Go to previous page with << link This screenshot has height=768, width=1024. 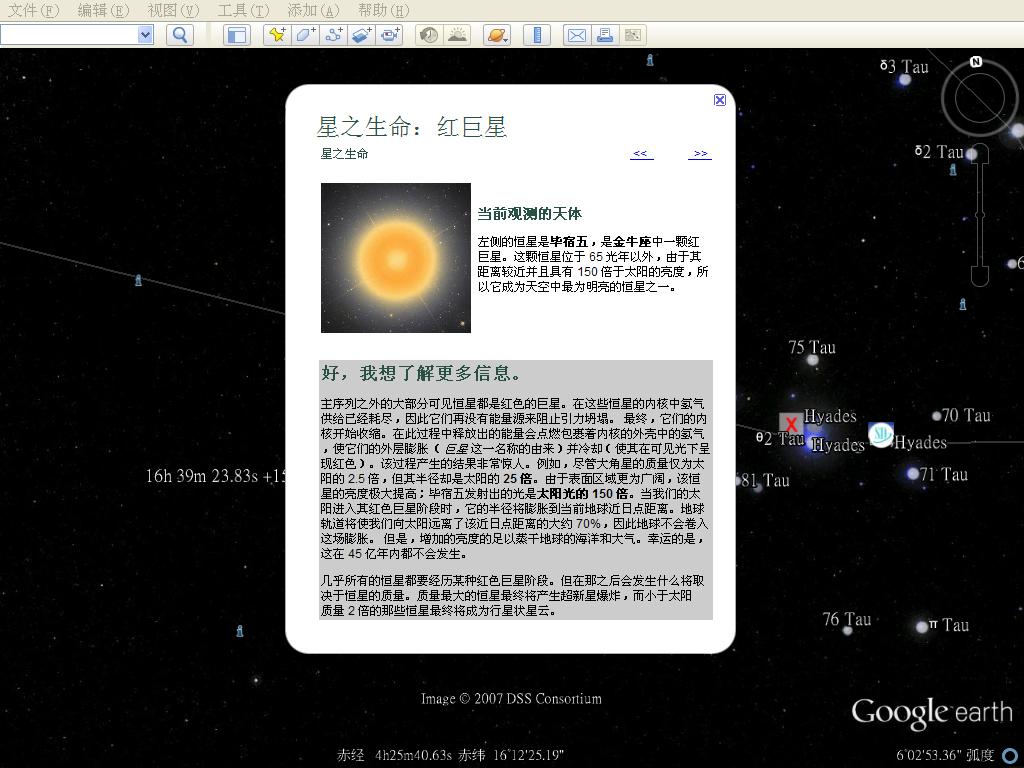pyautogui.click(x=640, y=153)
